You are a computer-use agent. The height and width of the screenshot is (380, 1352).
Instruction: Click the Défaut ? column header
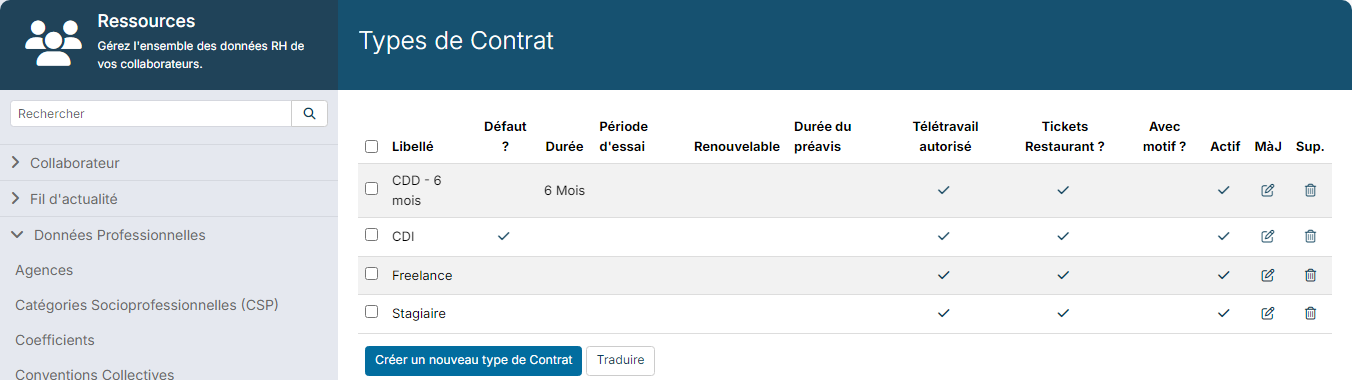click(x=505, y=137)
